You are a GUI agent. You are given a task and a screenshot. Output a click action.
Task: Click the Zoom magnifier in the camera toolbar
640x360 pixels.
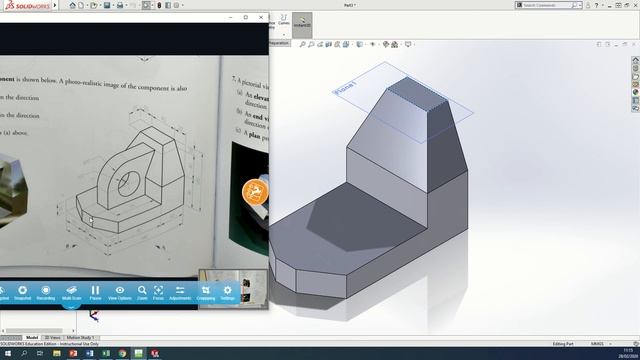142,293
